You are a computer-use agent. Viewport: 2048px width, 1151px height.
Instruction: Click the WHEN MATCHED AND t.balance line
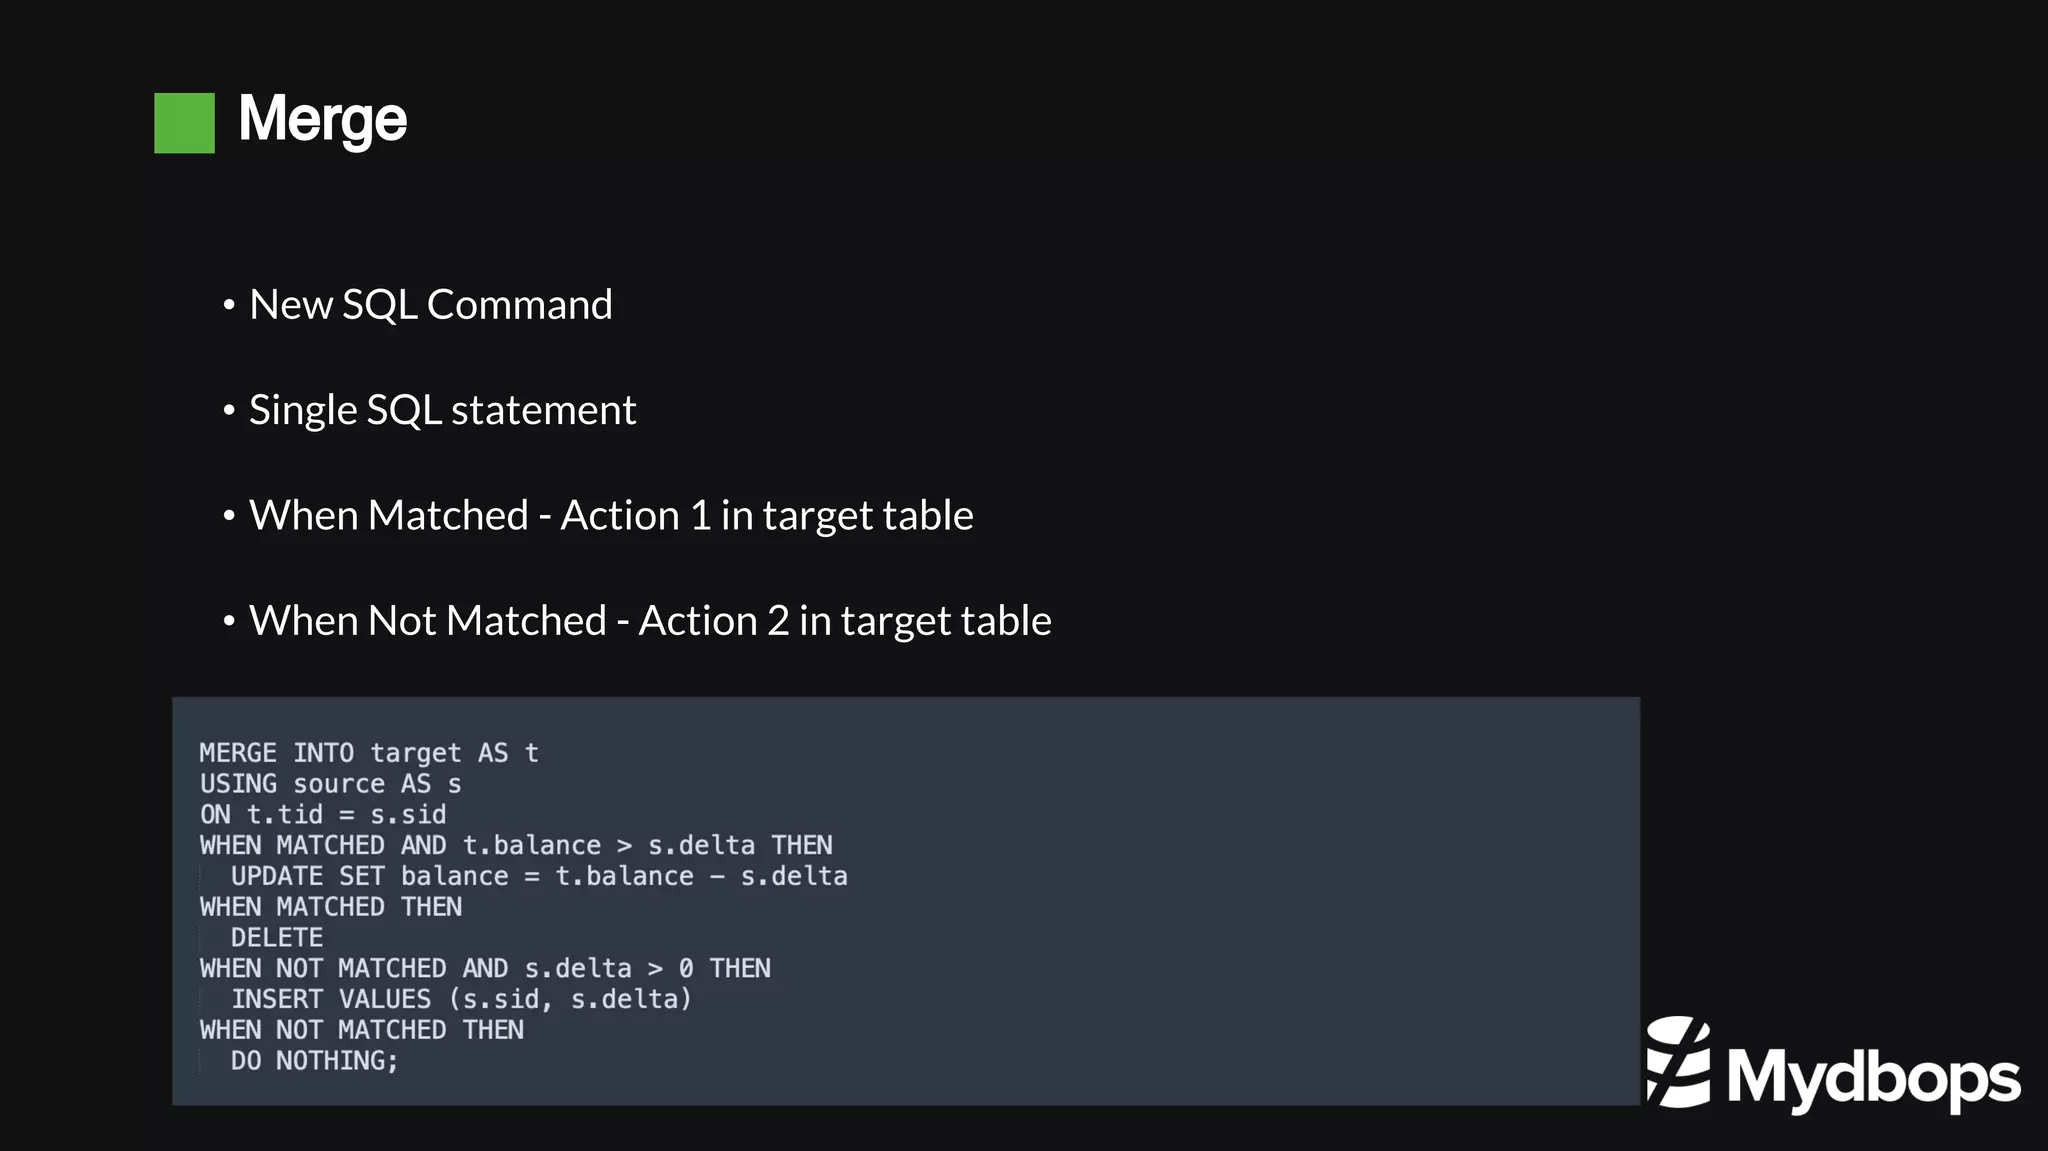click(515, 846)
